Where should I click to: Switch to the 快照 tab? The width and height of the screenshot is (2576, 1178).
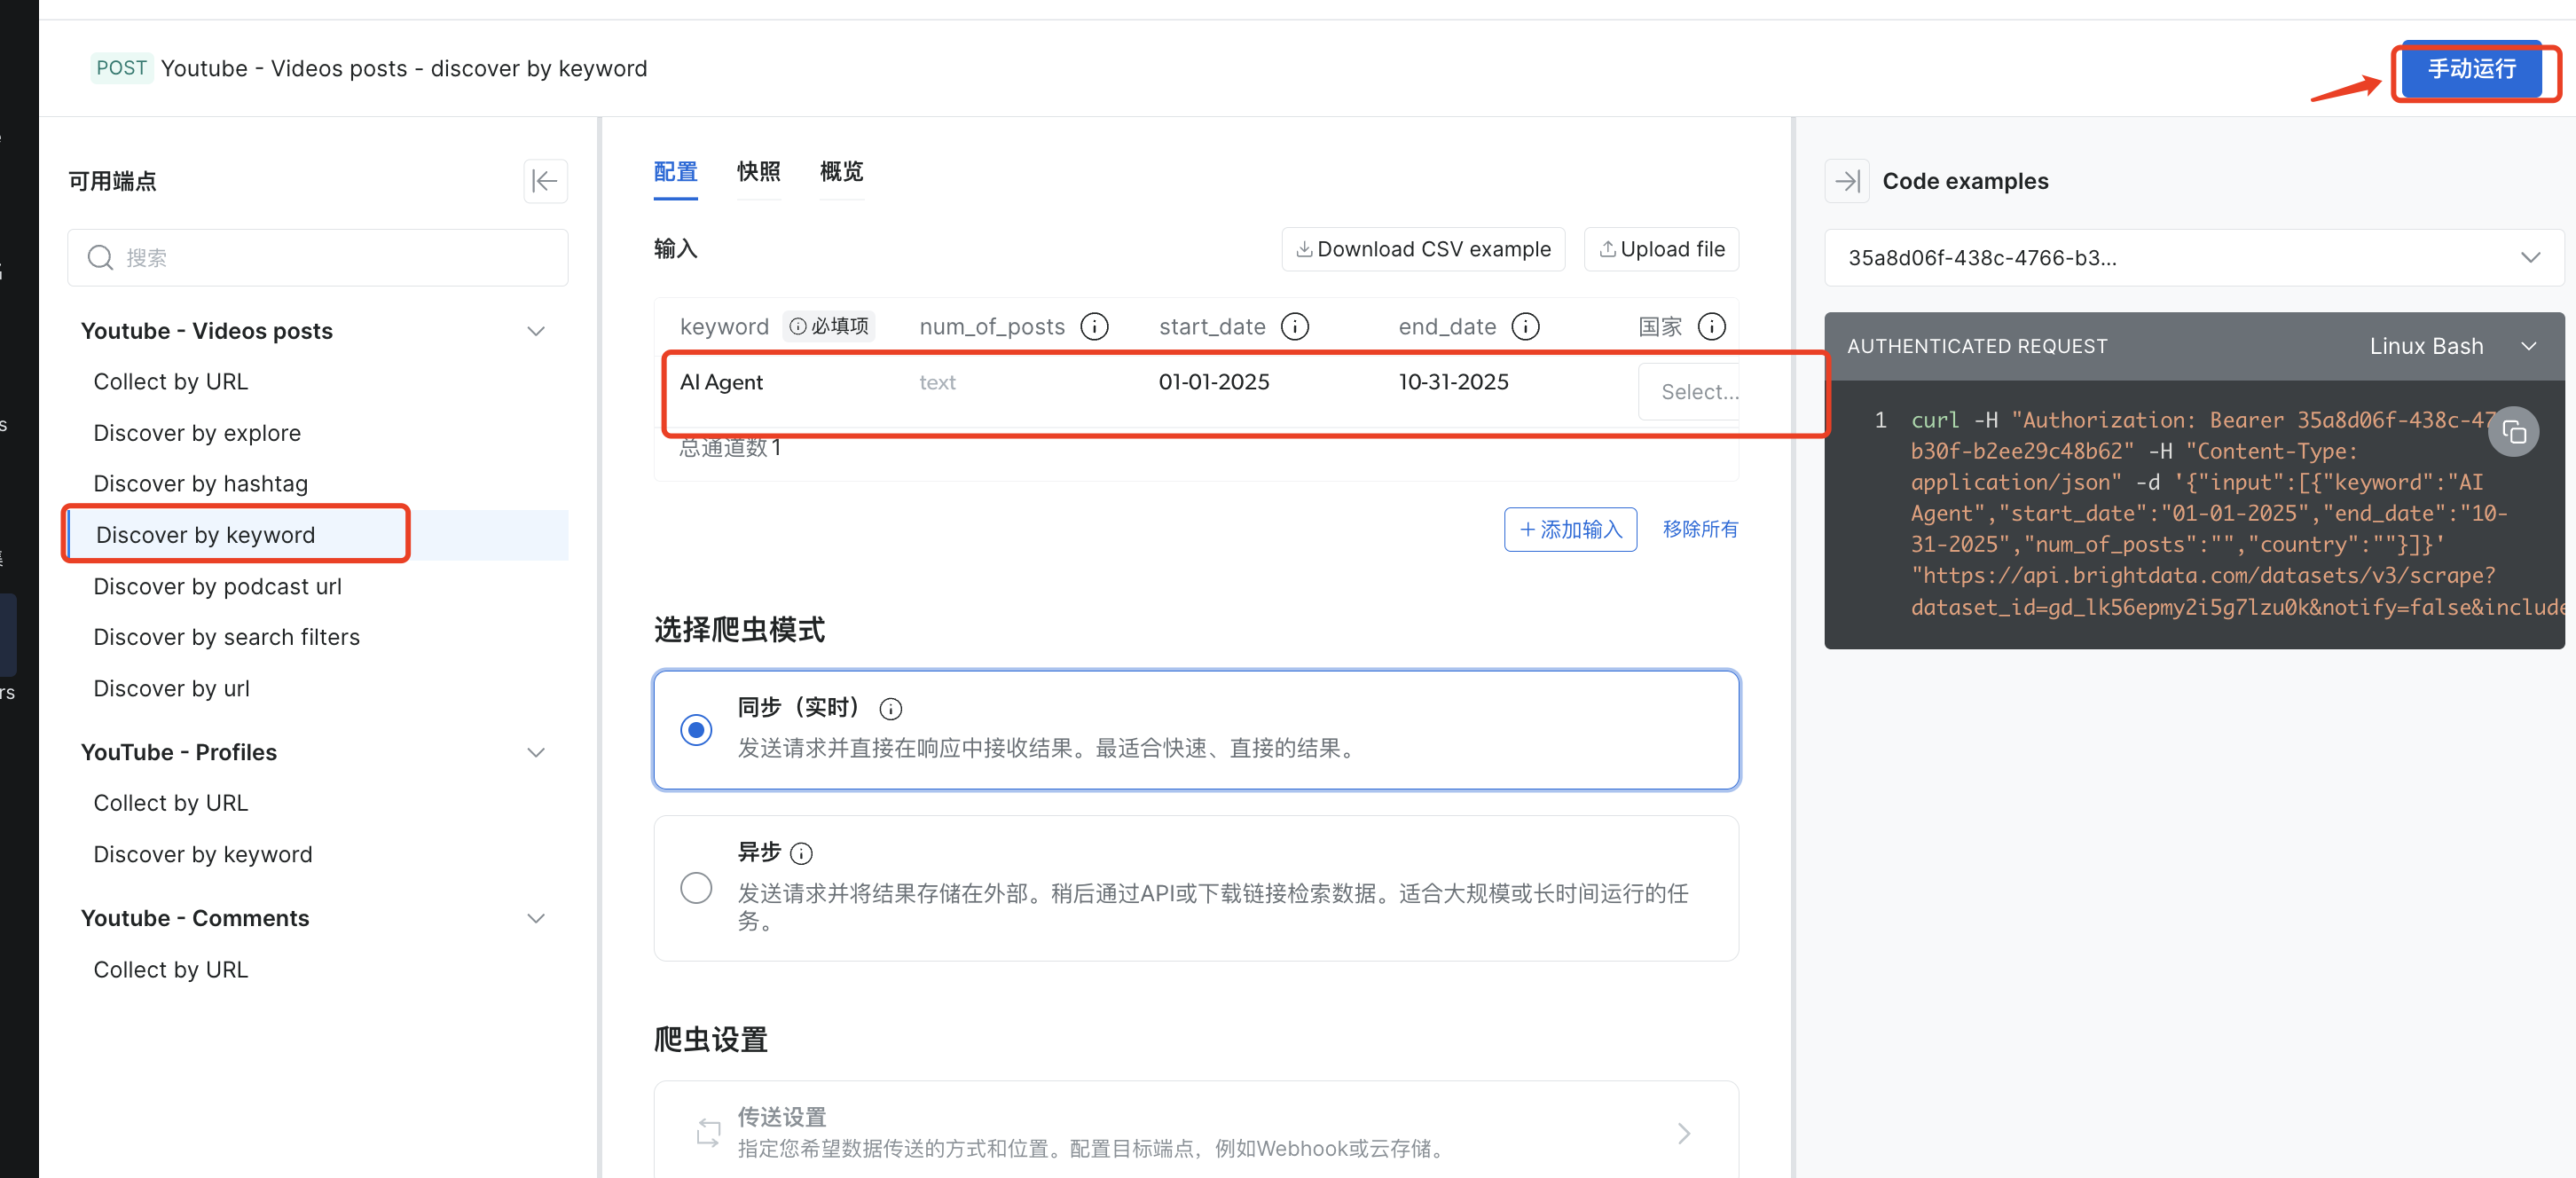[758, 172]
